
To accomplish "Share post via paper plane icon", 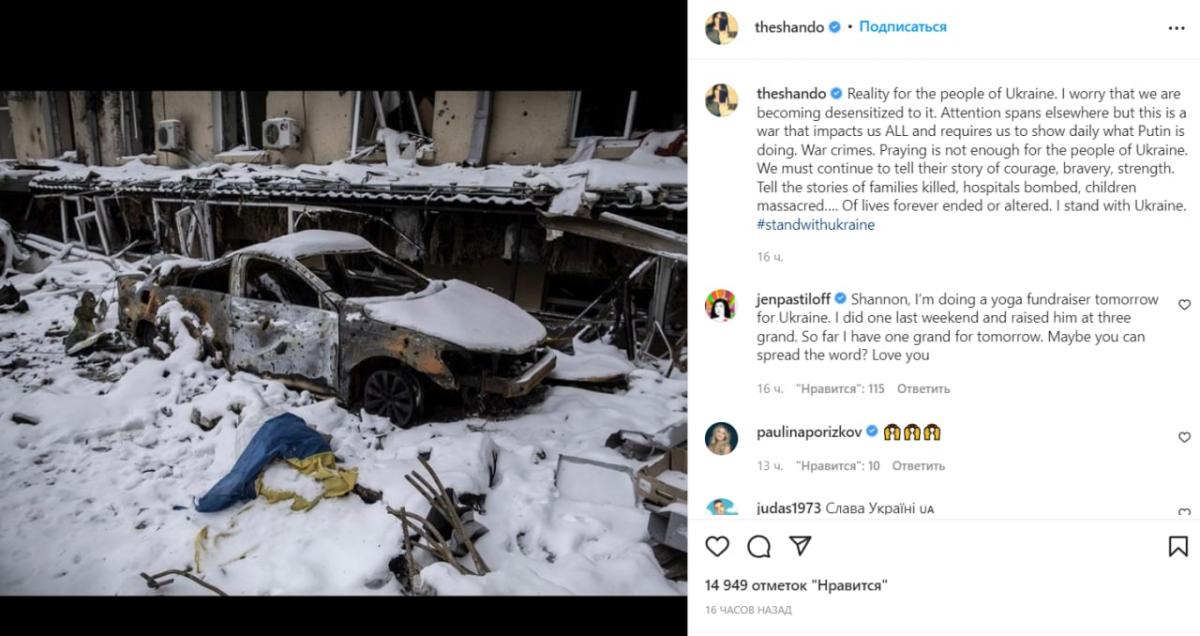I will 800,546.
